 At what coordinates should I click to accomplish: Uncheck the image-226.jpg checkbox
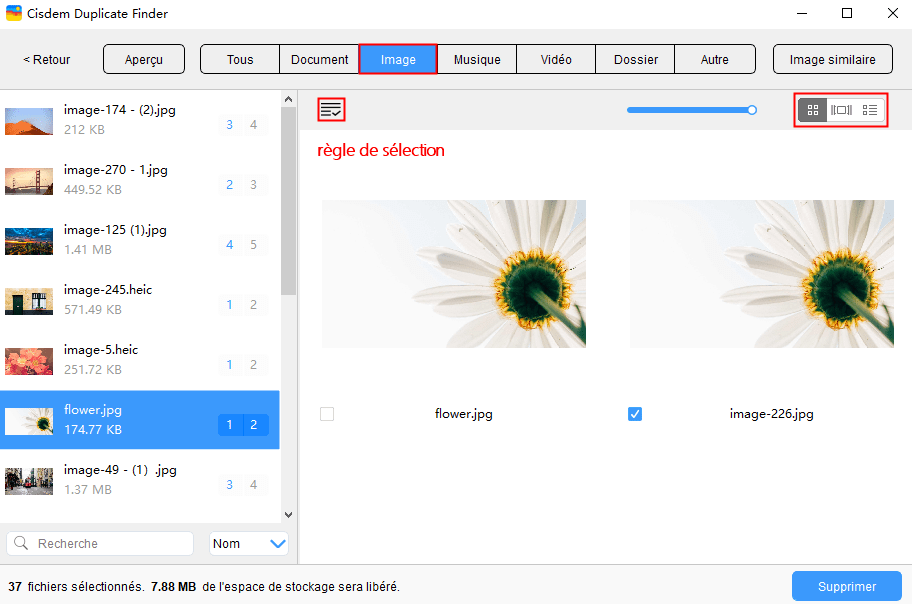coord(635,413)
